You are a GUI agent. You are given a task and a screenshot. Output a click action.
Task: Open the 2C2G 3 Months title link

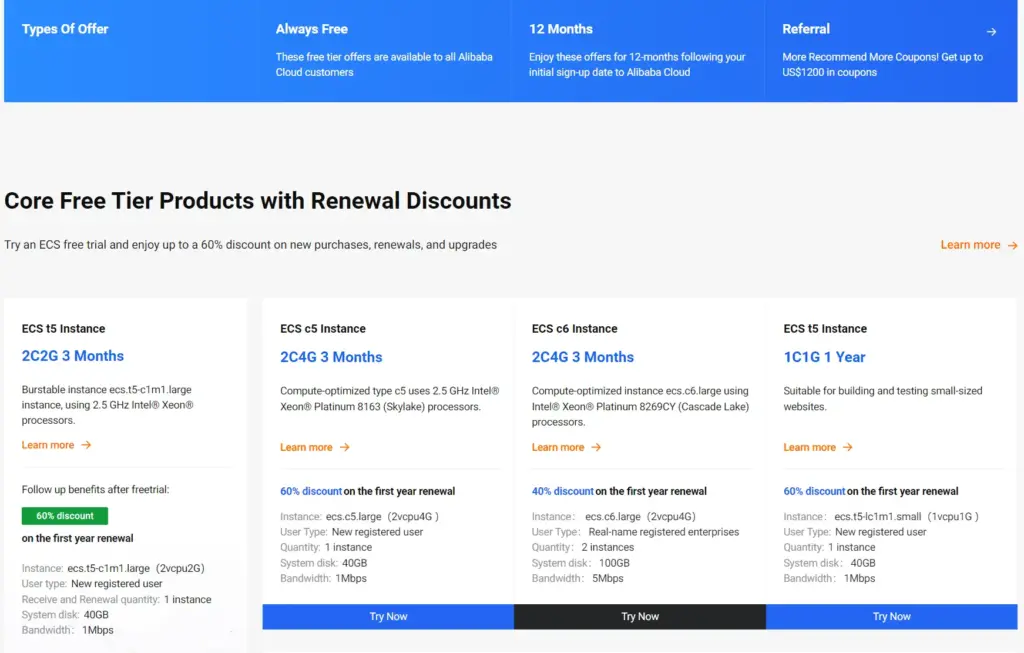(x=72, y=356)
